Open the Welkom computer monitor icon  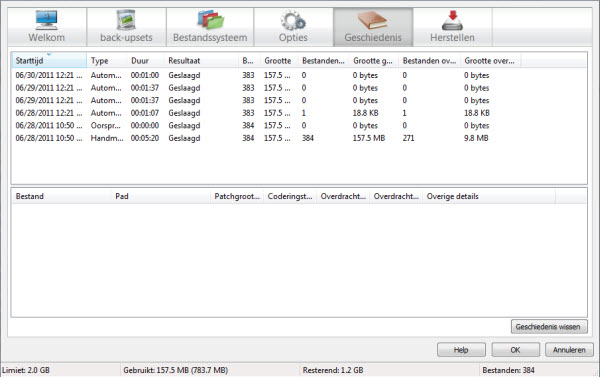coord(47,20)
